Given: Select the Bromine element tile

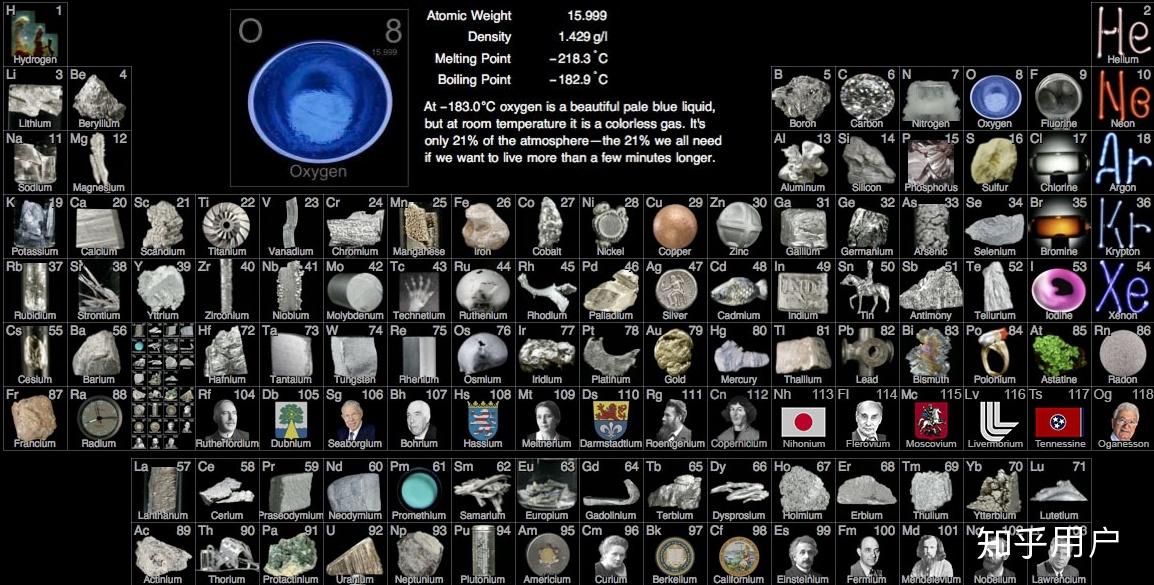Looking at the screenshot, I should click(x=1058, y=227).
